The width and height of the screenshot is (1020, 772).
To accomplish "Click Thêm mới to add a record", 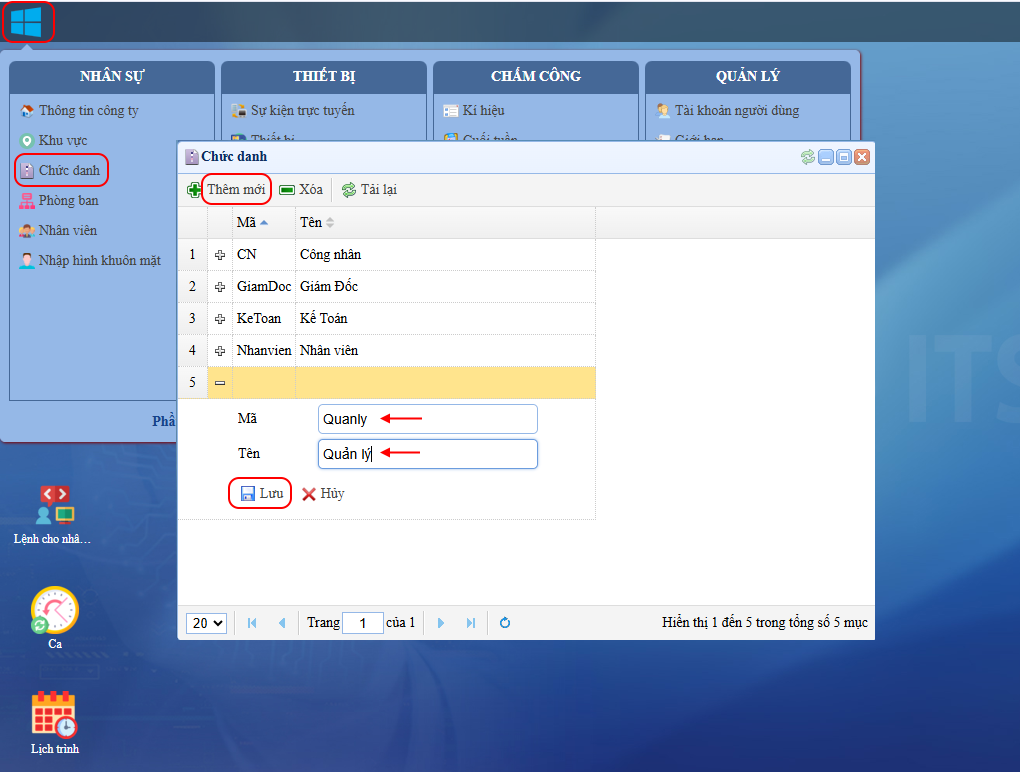I will (235, 190).
